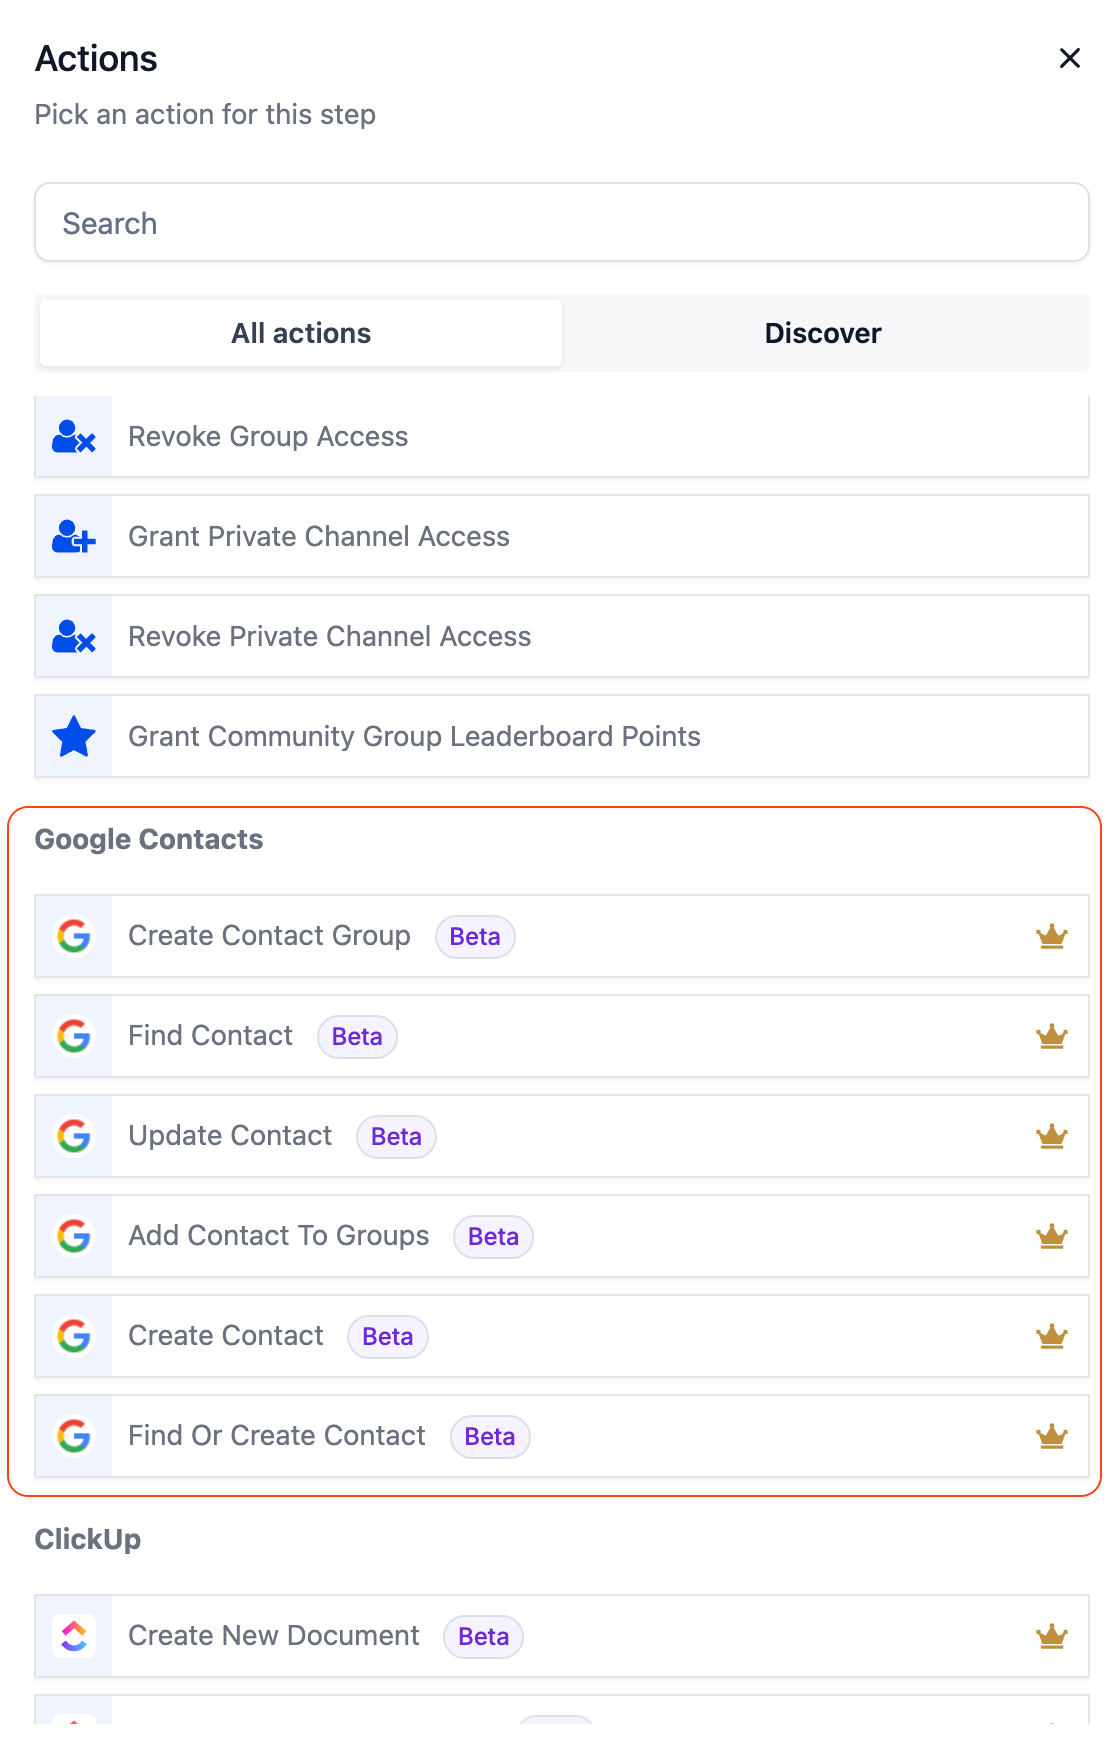
Task: Click the Search input field
Action: click(x=561, y=223)
